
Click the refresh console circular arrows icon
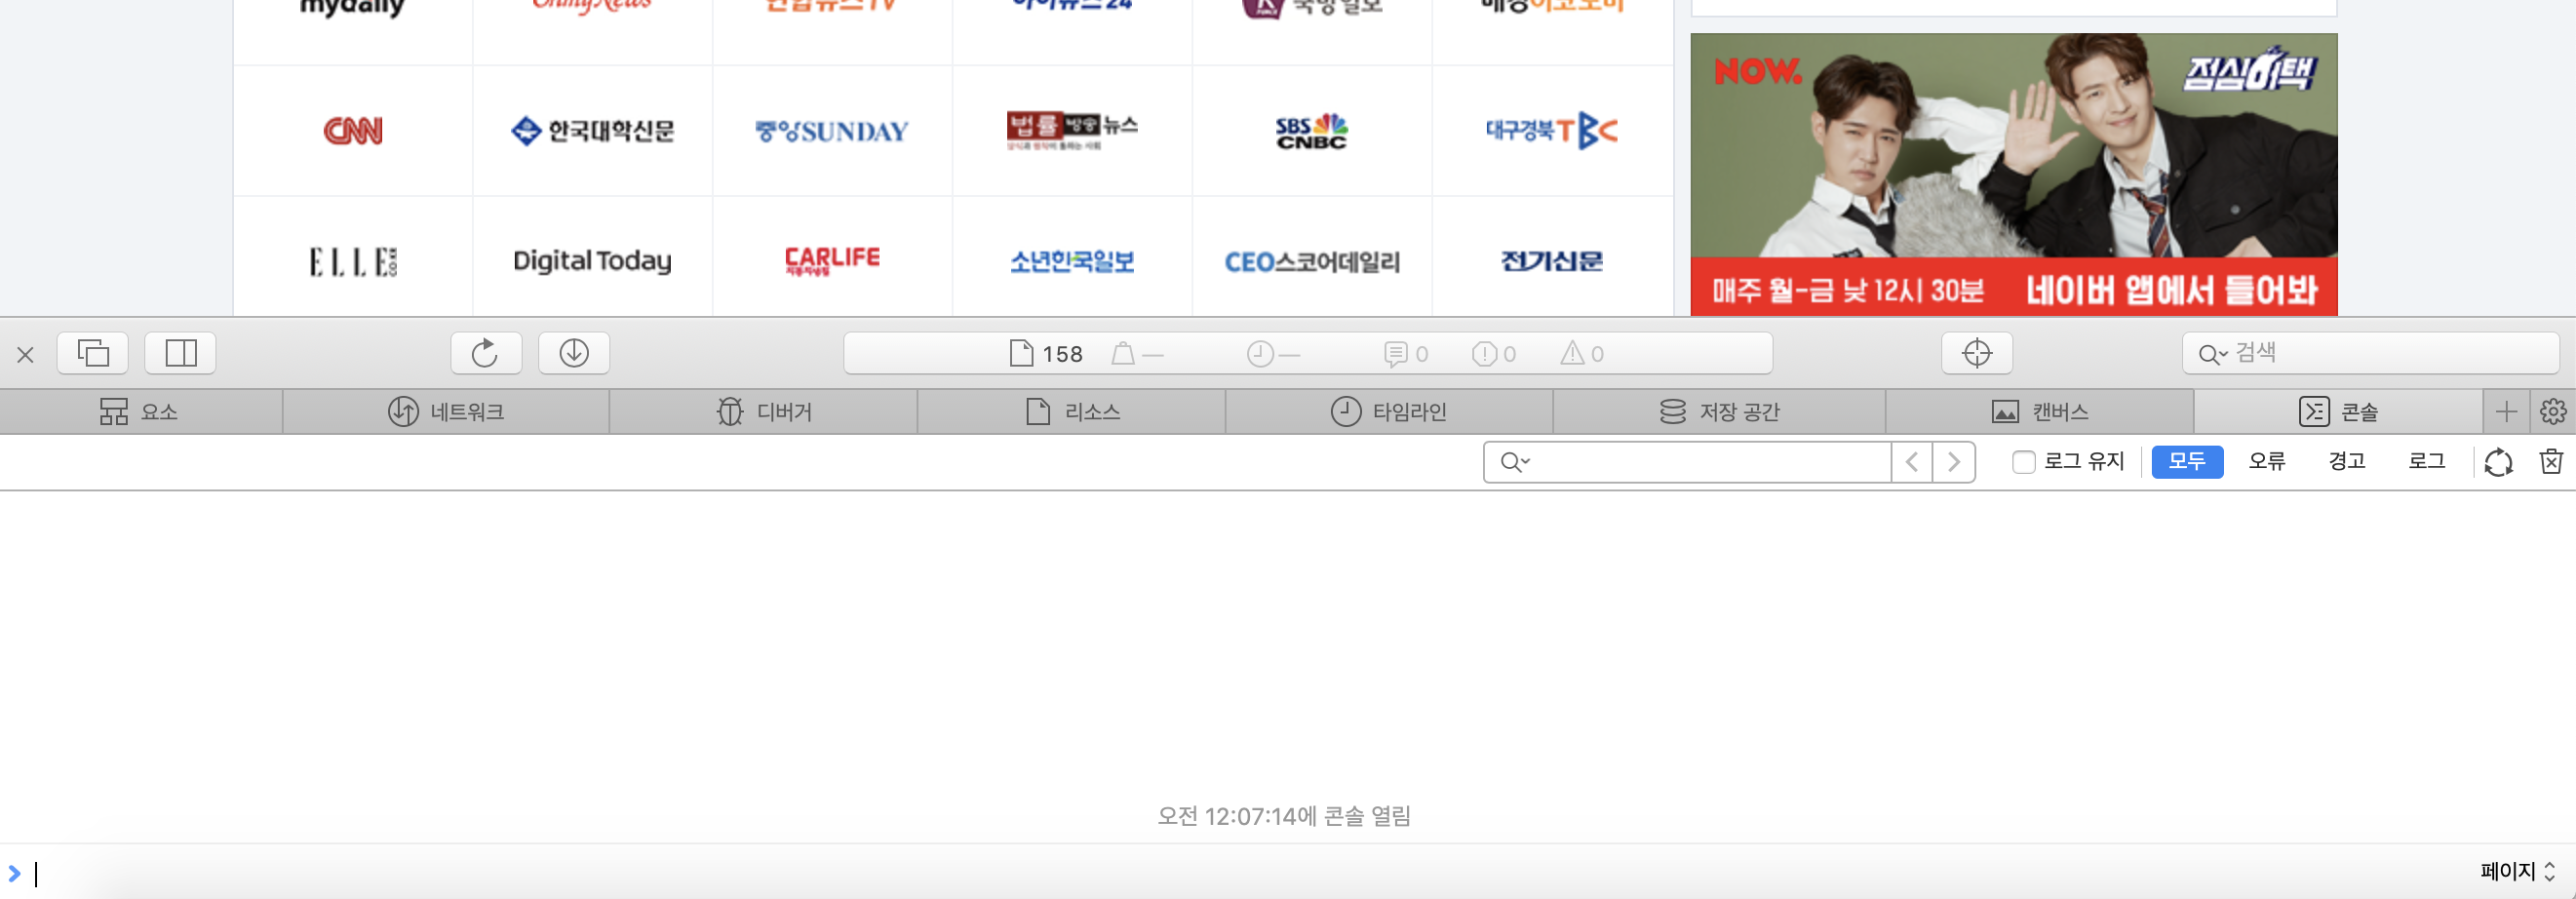click(2498, 462)
